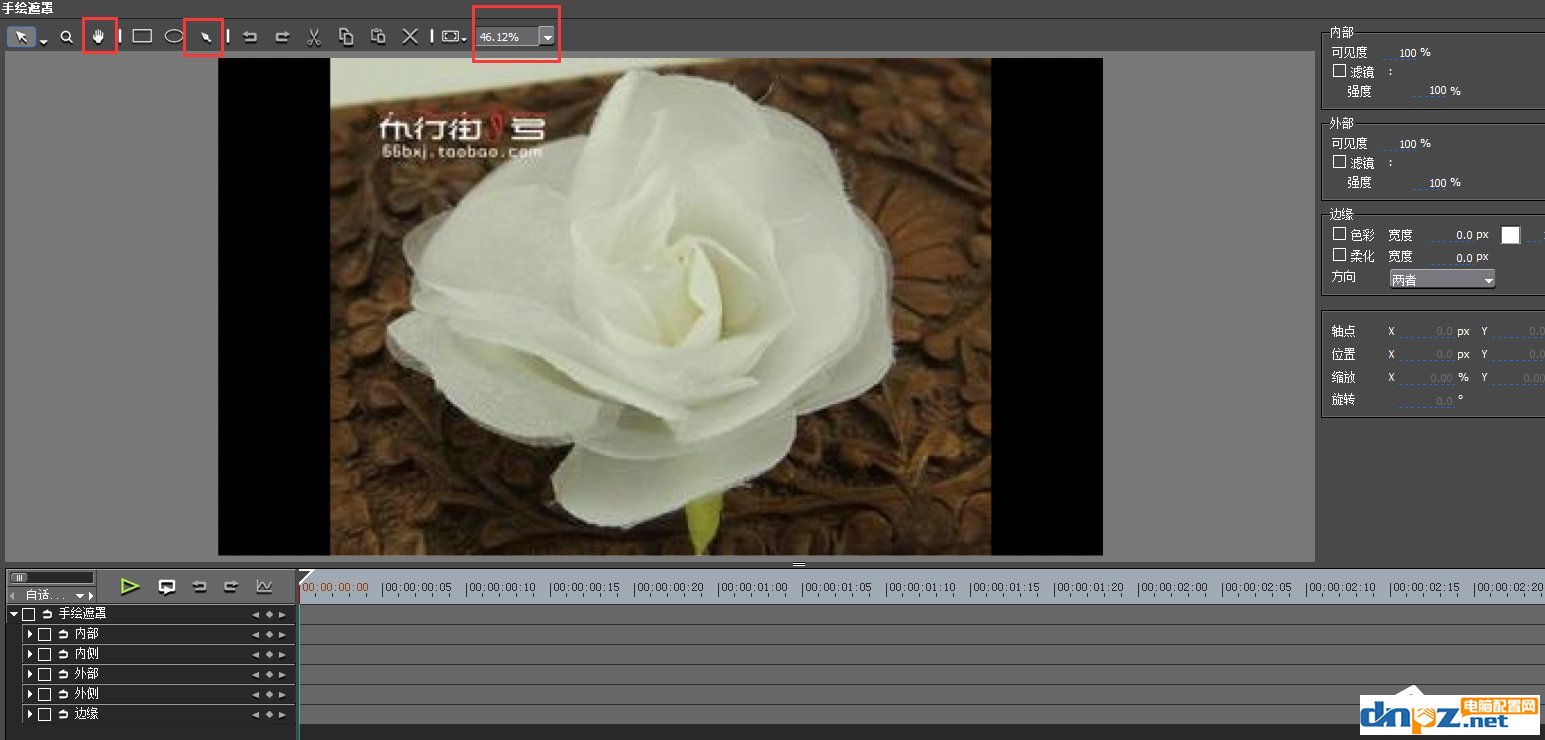Select the magnifier zoom tool
Screen dimensions: 1545x740
click(67, 37)
